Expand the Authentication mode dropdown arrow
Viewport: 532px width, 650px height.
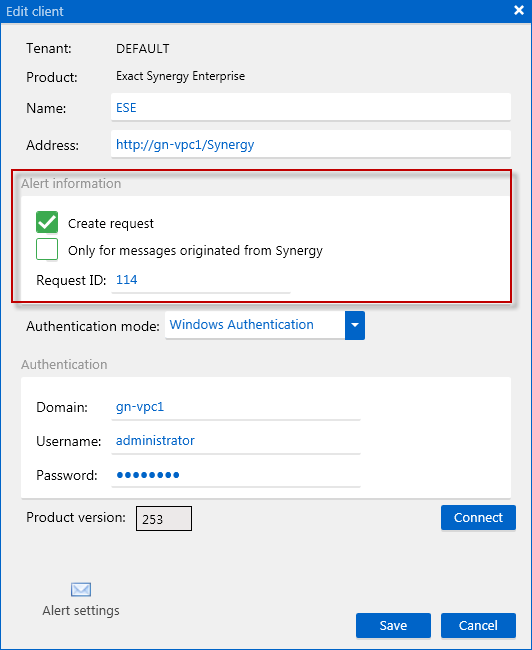point(355,325)
